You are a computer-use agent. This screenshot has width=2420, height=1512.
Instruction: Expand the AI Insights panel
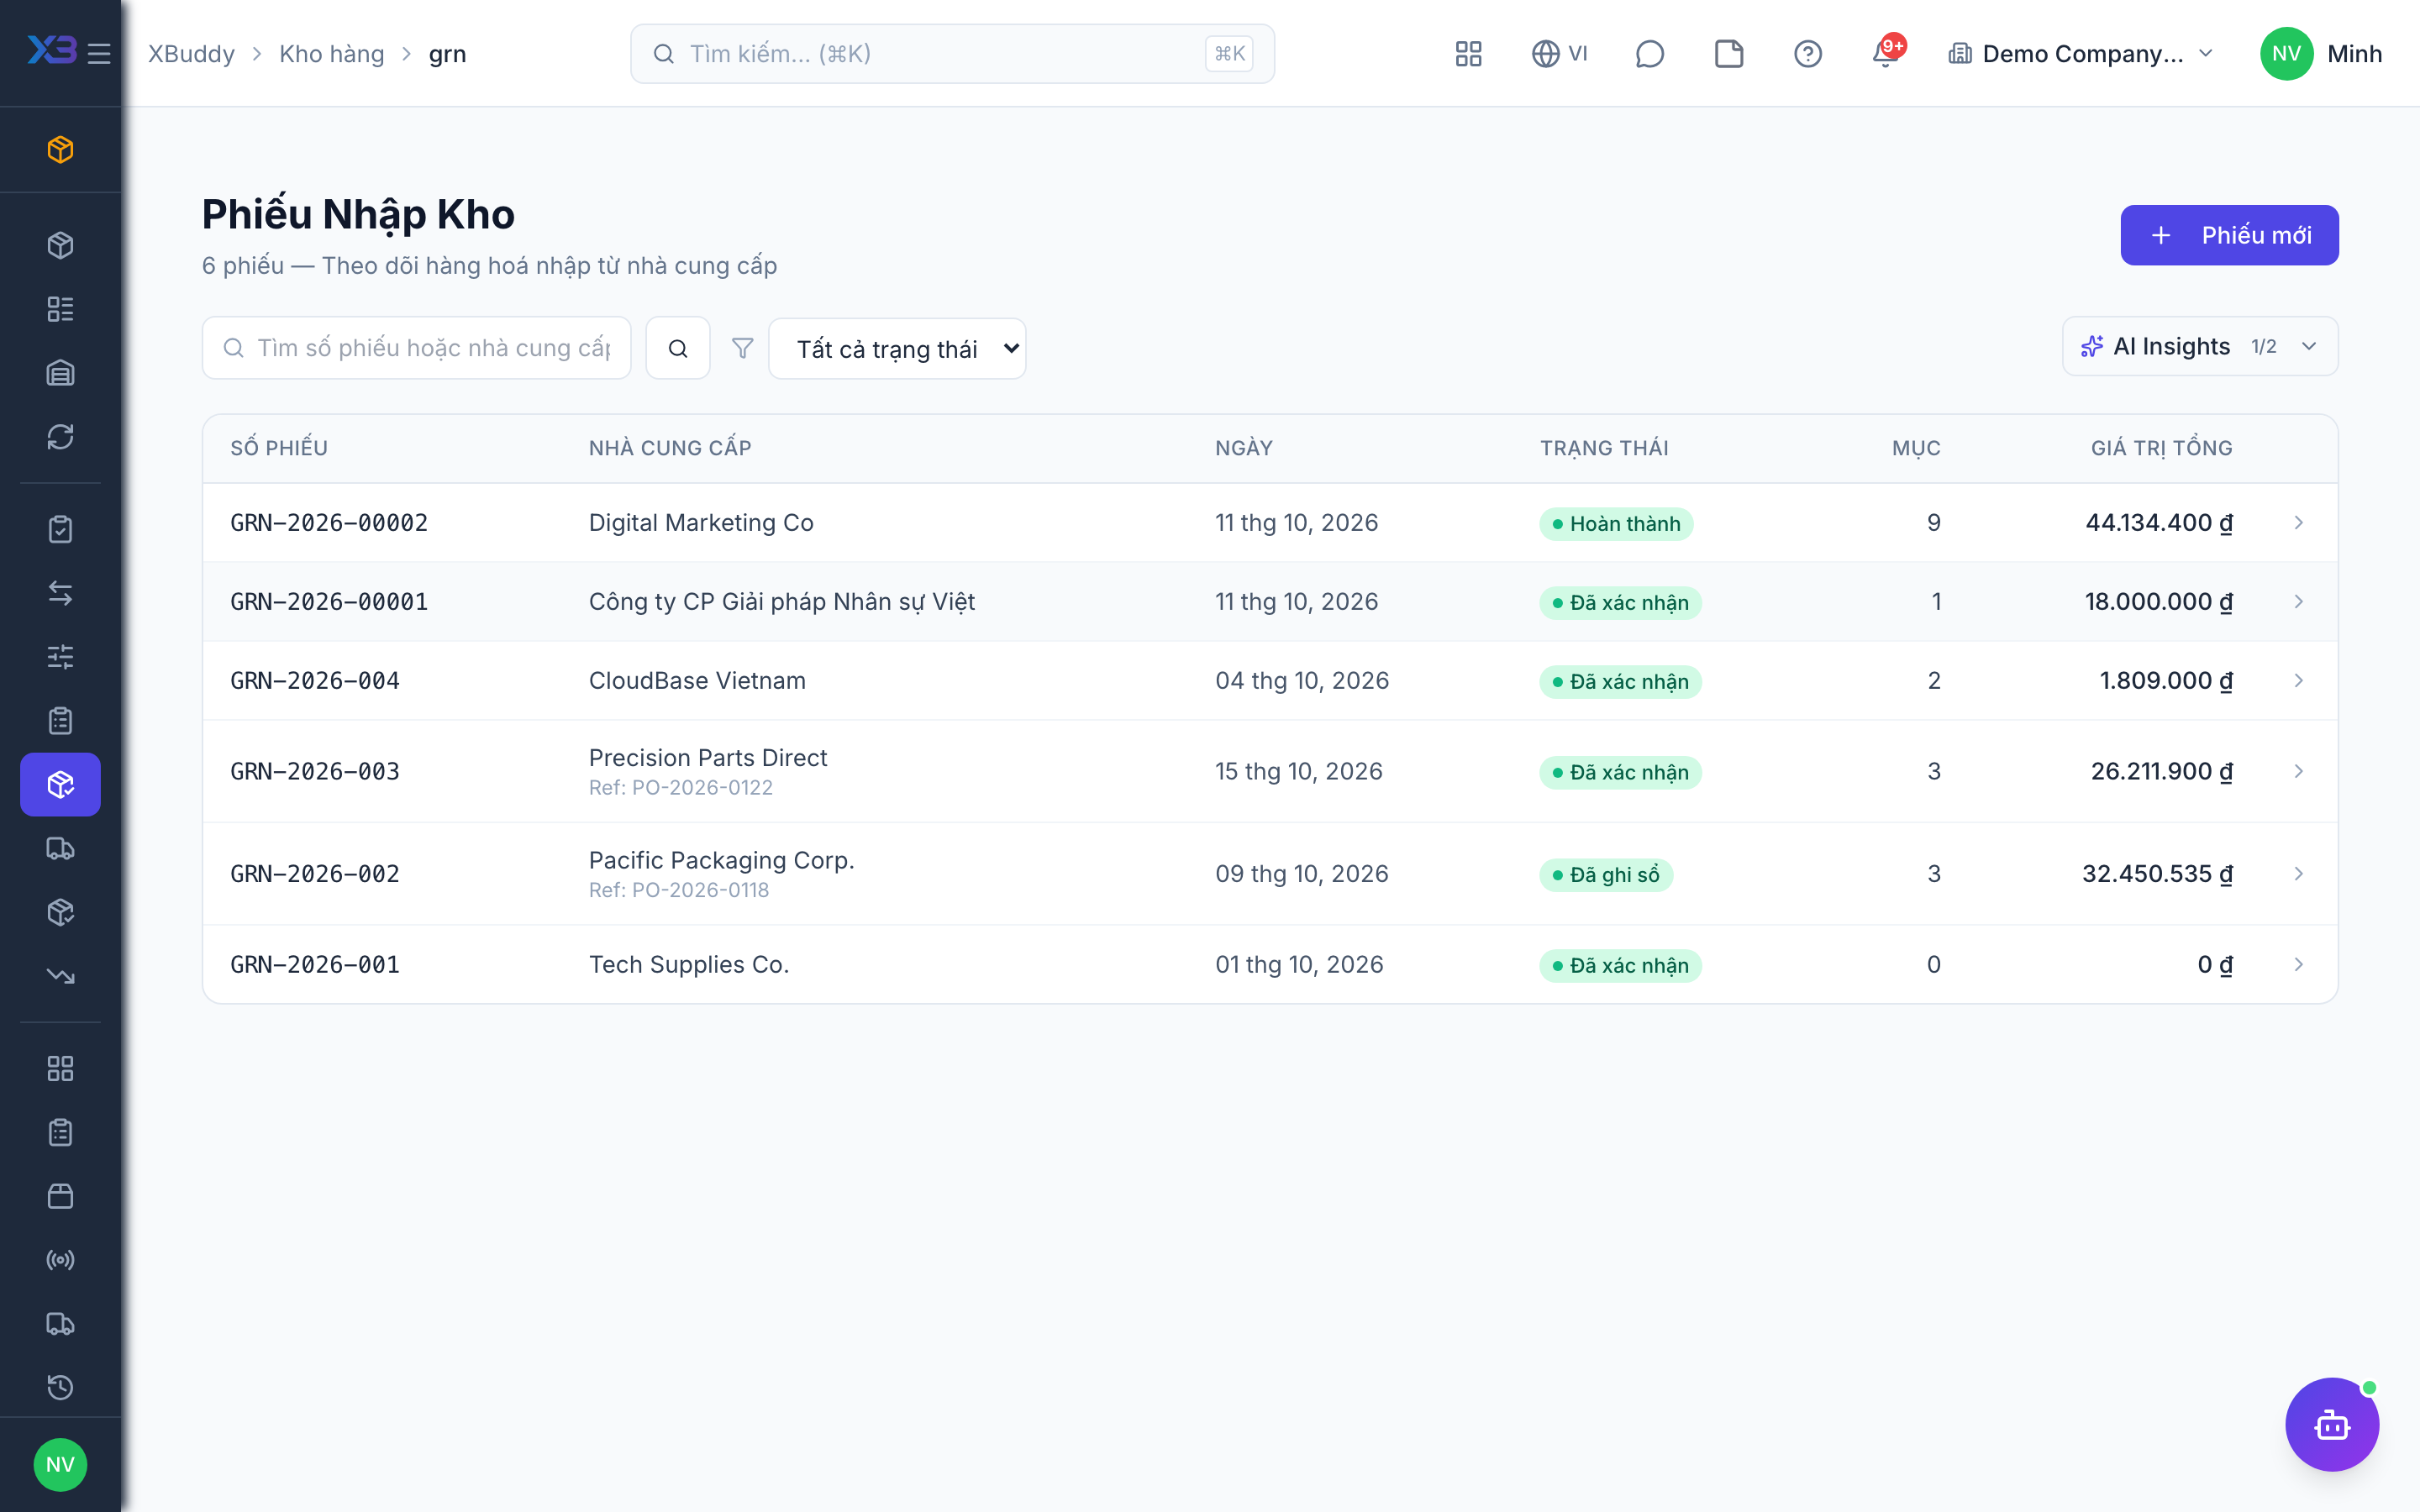pos(2200,346)
